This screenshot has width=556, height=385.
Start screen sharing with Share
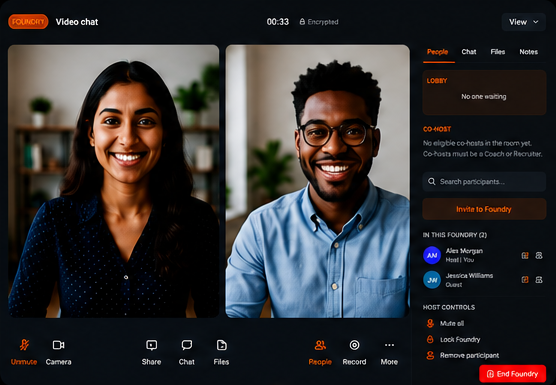pyautogui.click(x=151, y=351)
